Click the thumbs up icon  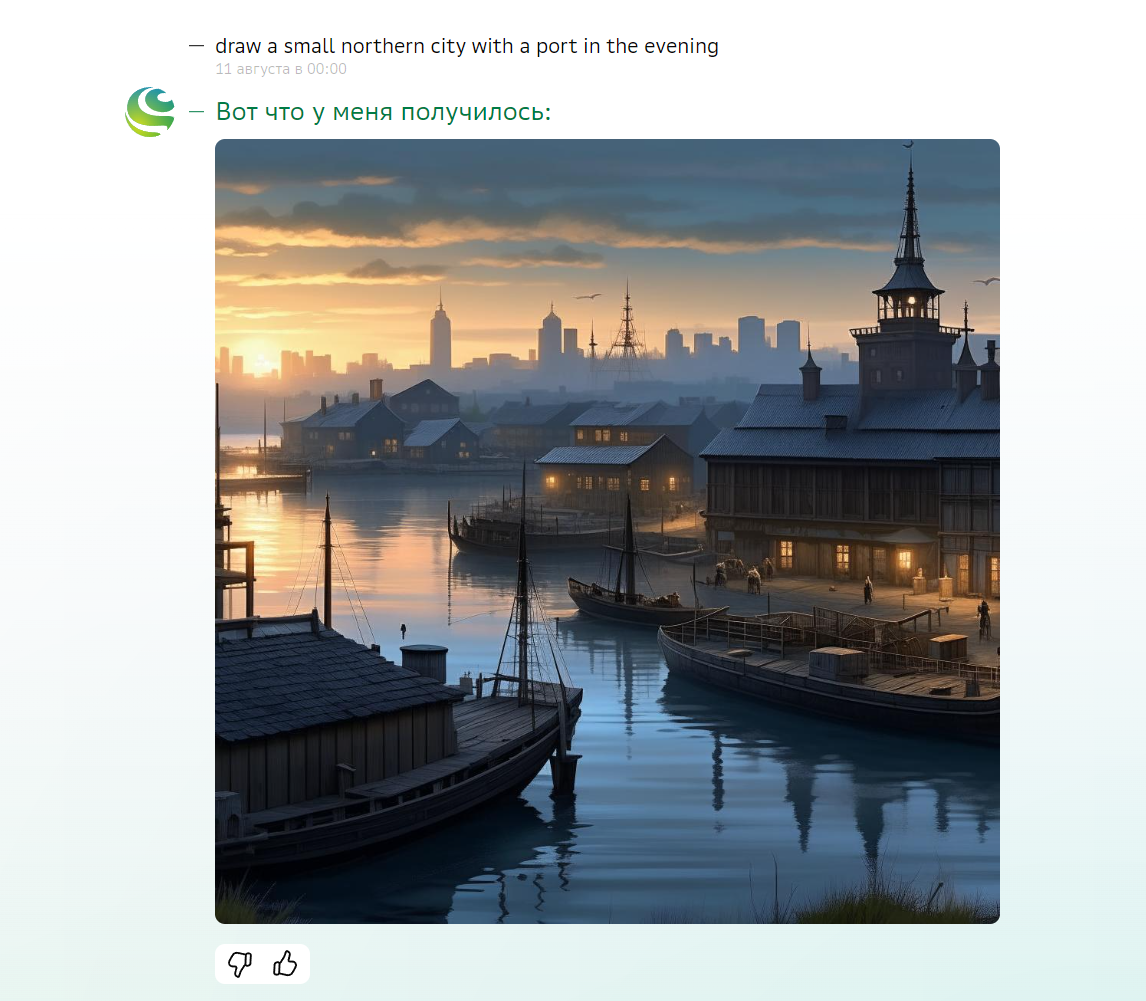coord(285,964)
